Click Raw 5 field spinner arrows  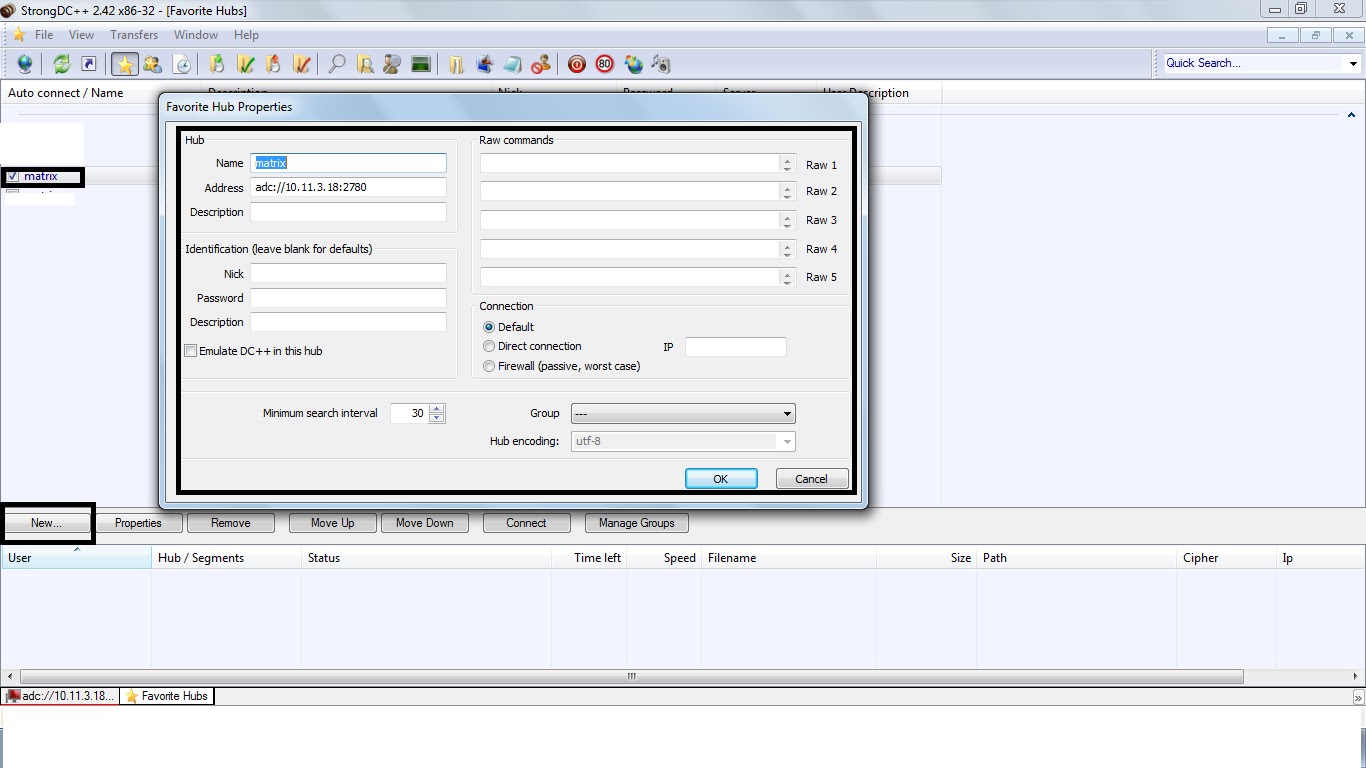tap(787, 277)
